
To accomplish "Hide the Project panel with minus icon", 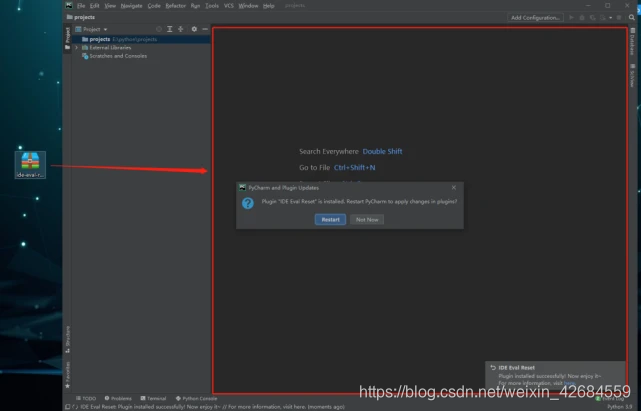I will 205,29.
